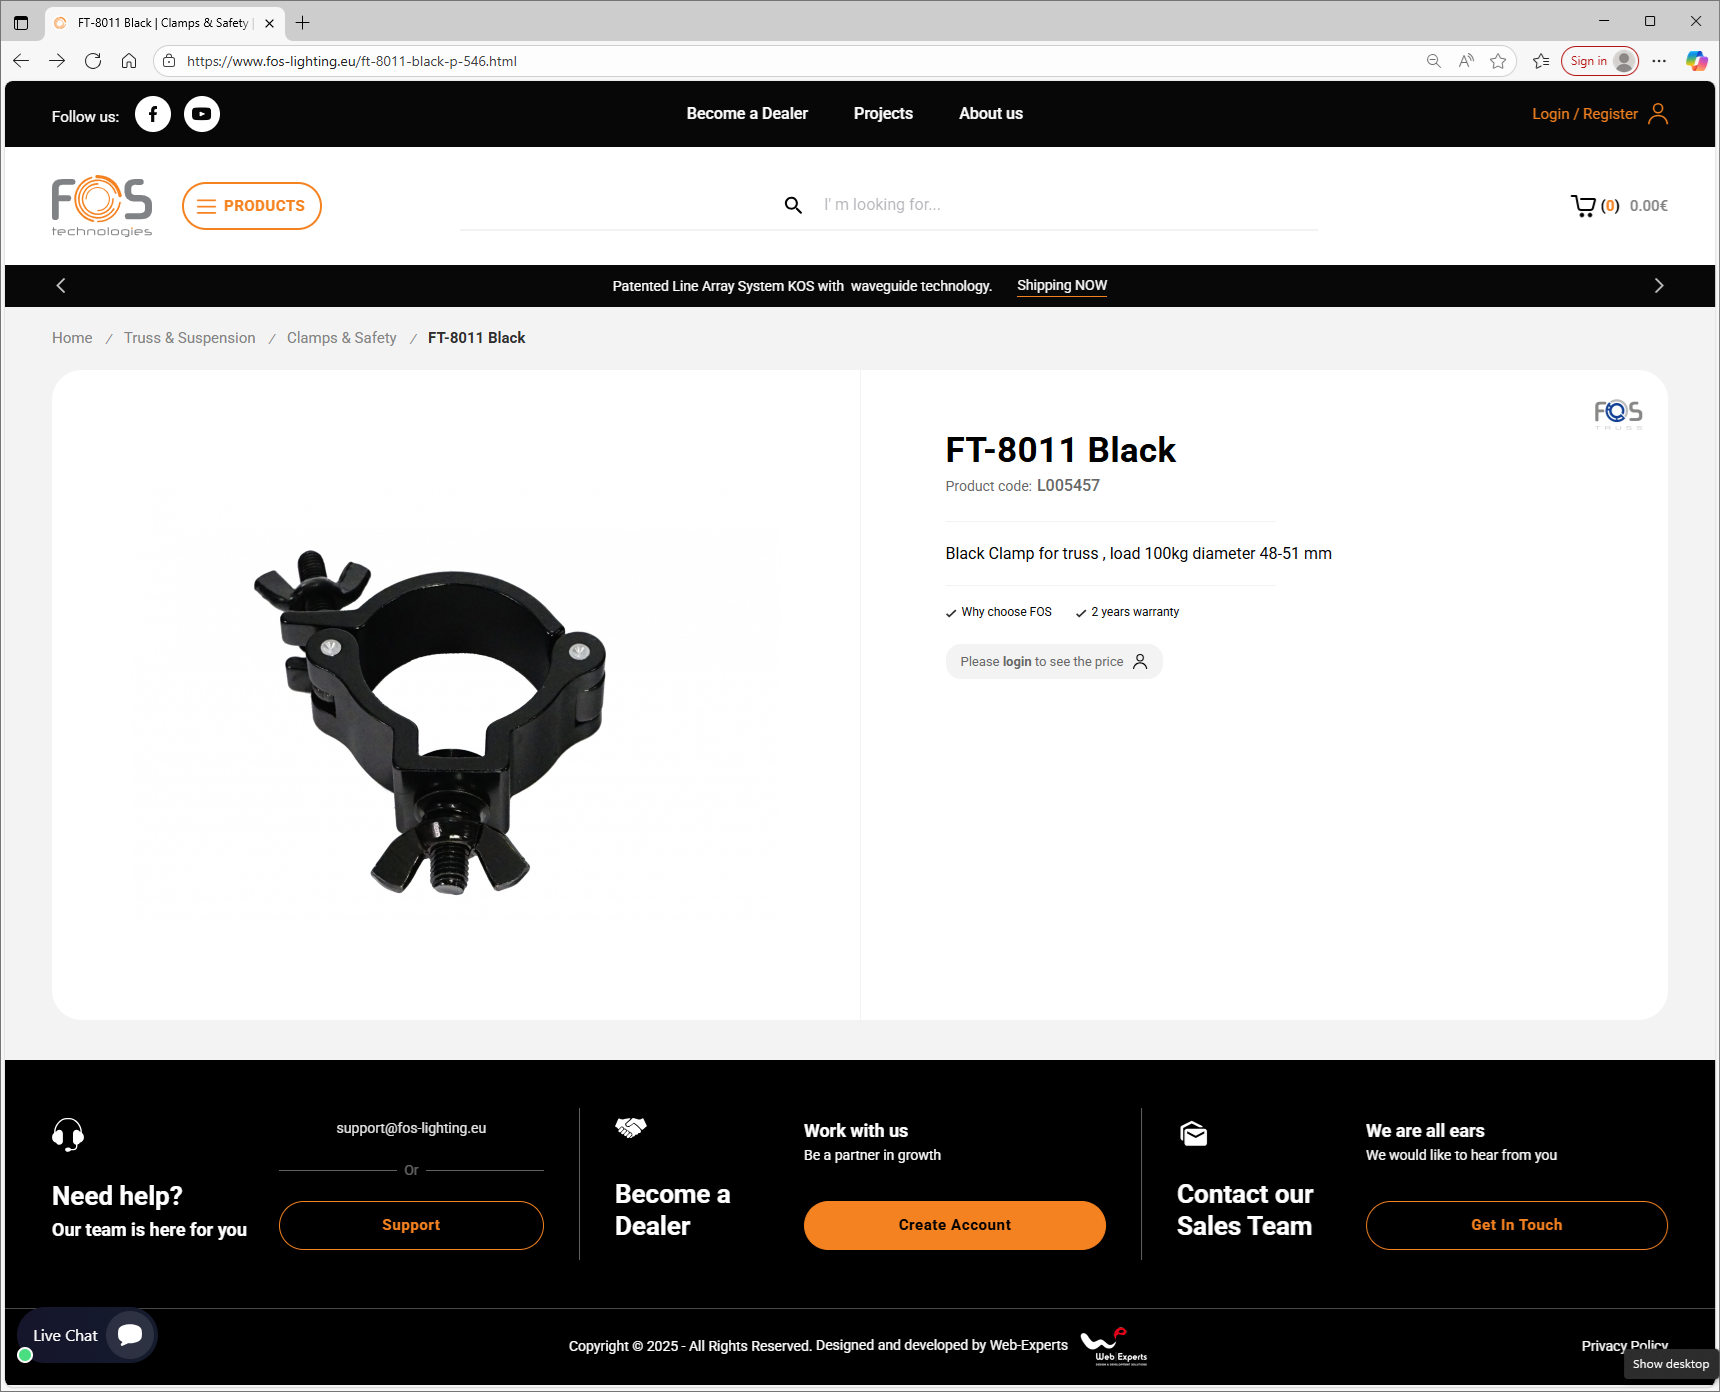
Task: Click Please login to see price
Action: tap(1054, 662)
